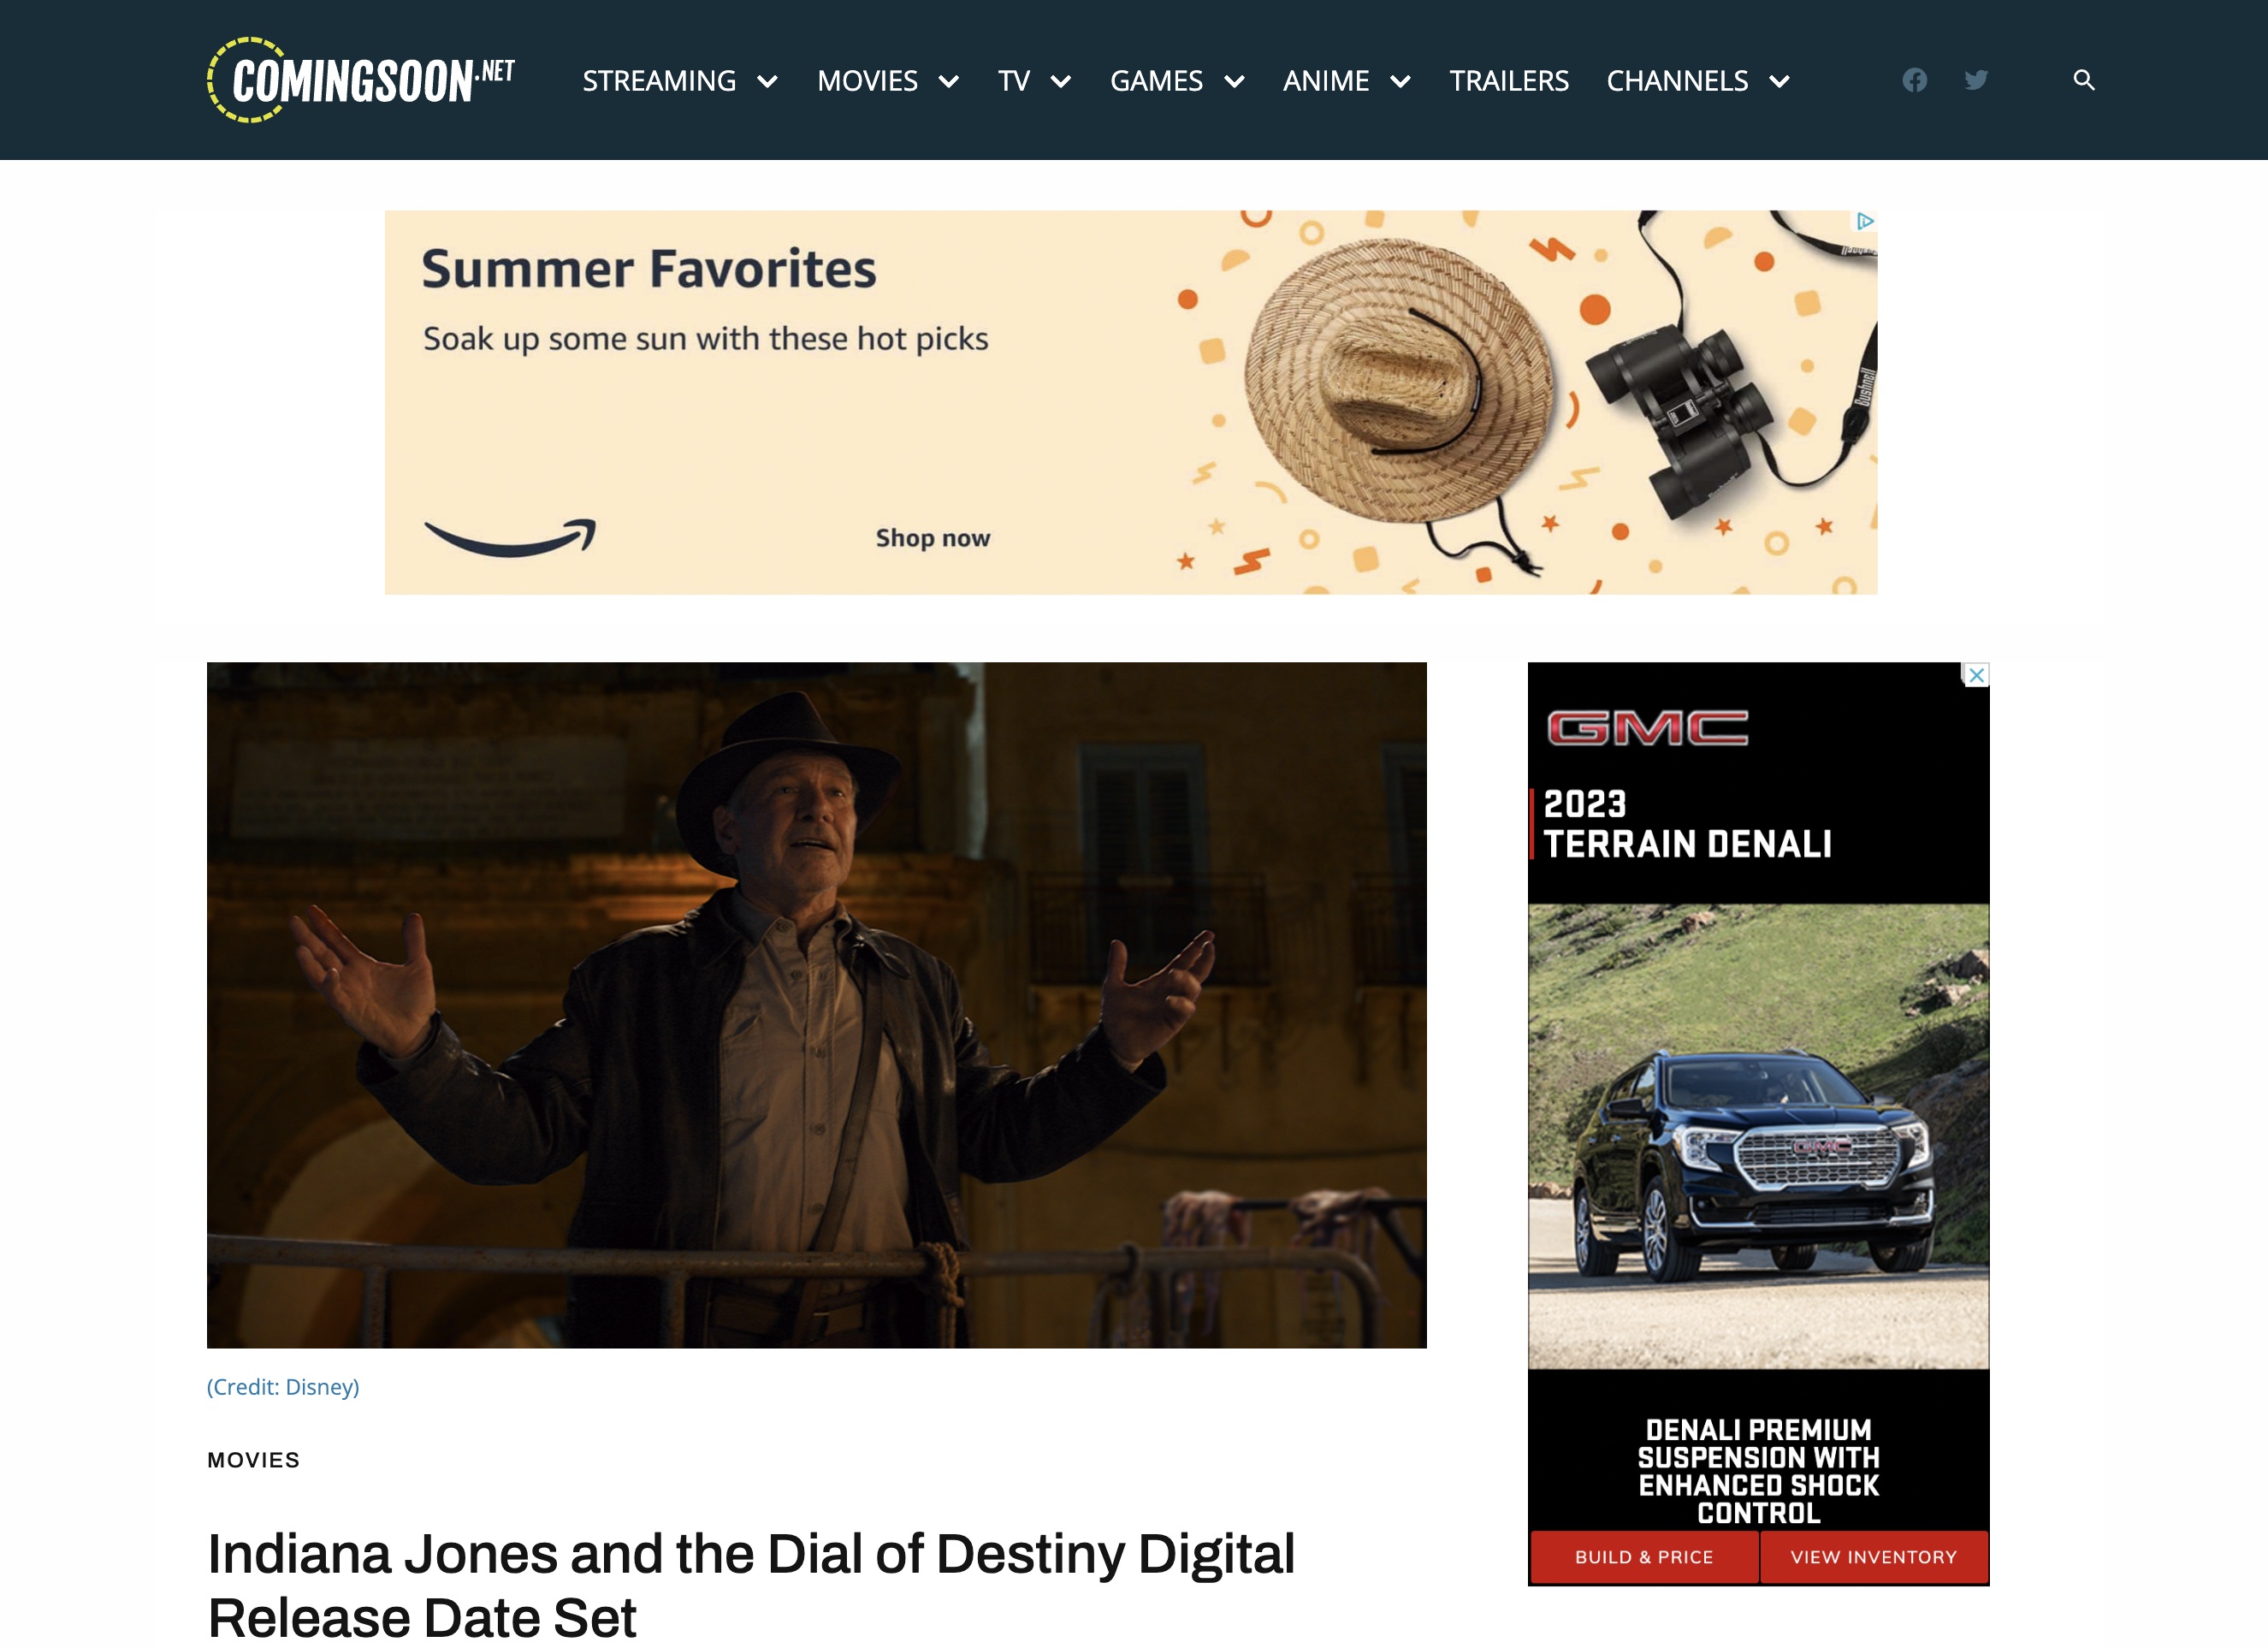
Task: Click the Indiana Jones article hero image
Action: pos(816,1004)
